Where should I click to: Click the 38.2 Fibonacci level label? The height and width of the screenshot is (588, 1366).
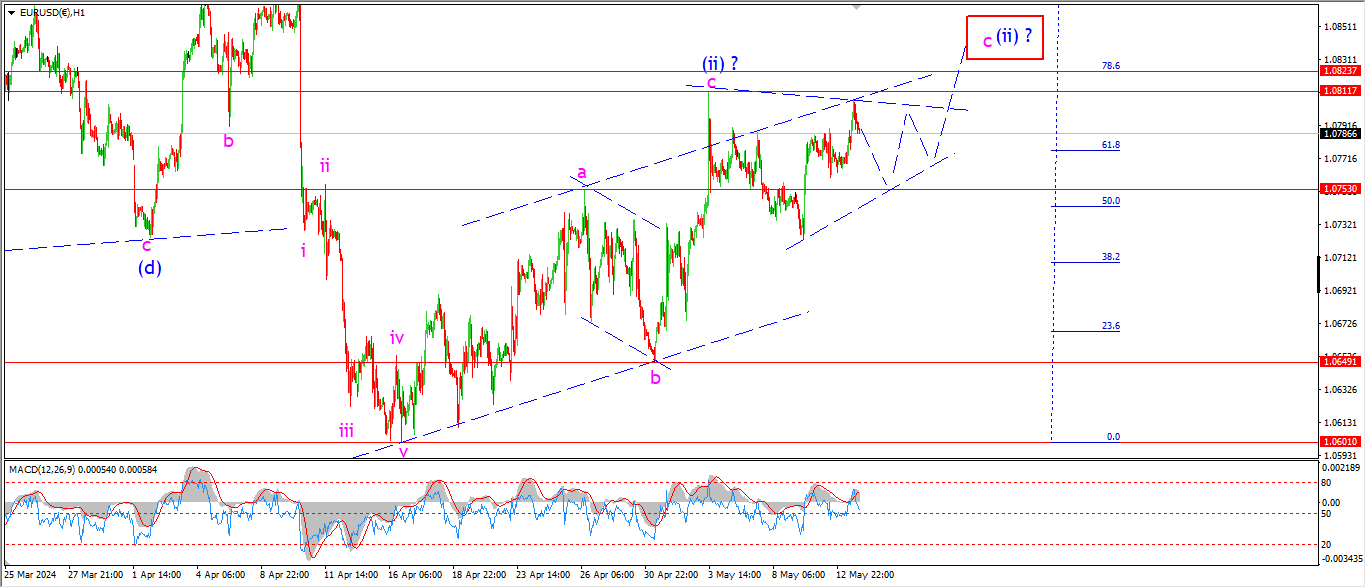[1110, 257]
